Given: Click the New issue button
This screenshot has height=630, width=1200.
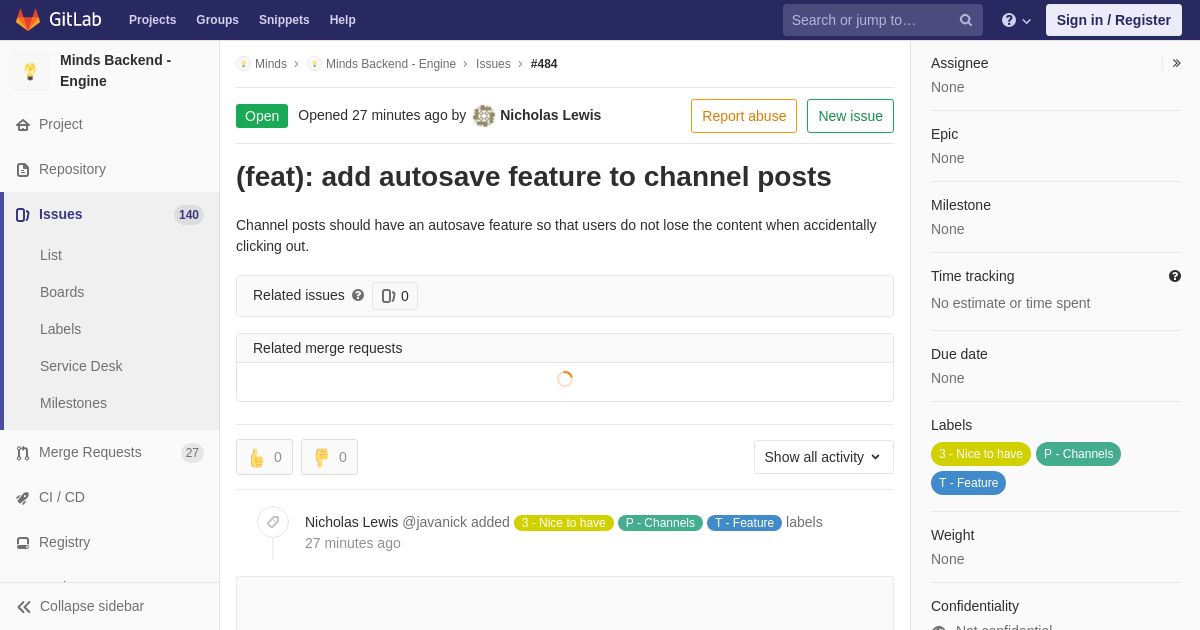Looking at the screenshot, I should coord(850,116).
